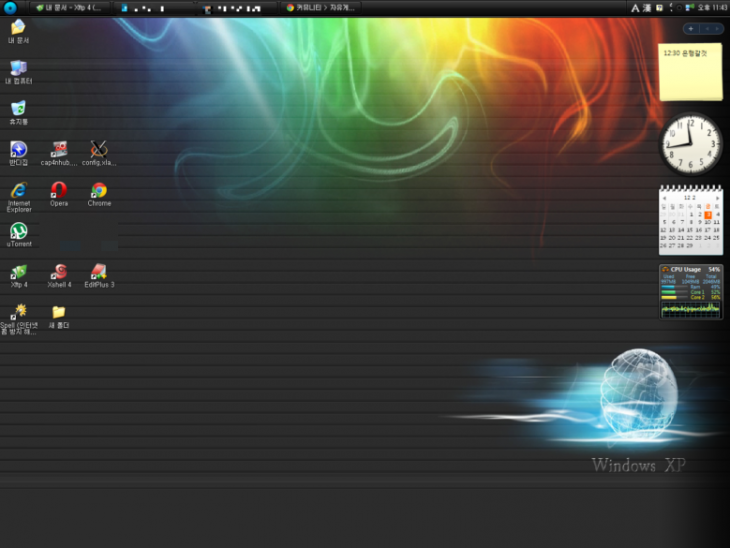
Task: Open the Chrome desktop shortcut
Action: tap(99, 189)
